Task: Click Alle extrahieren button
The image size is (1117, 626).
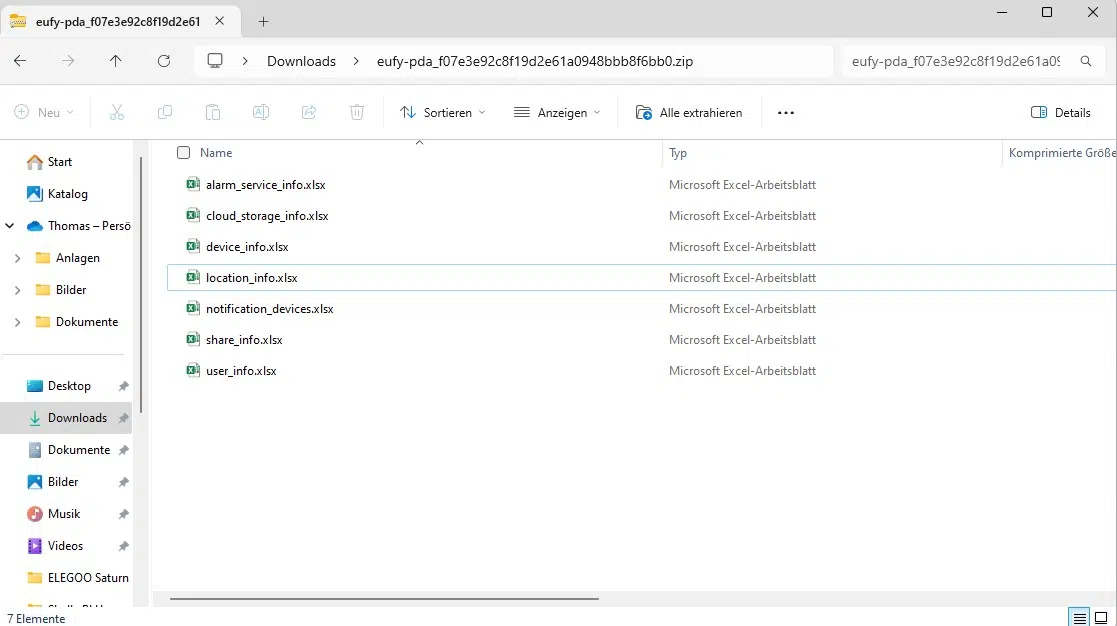Action: [689, 113]
